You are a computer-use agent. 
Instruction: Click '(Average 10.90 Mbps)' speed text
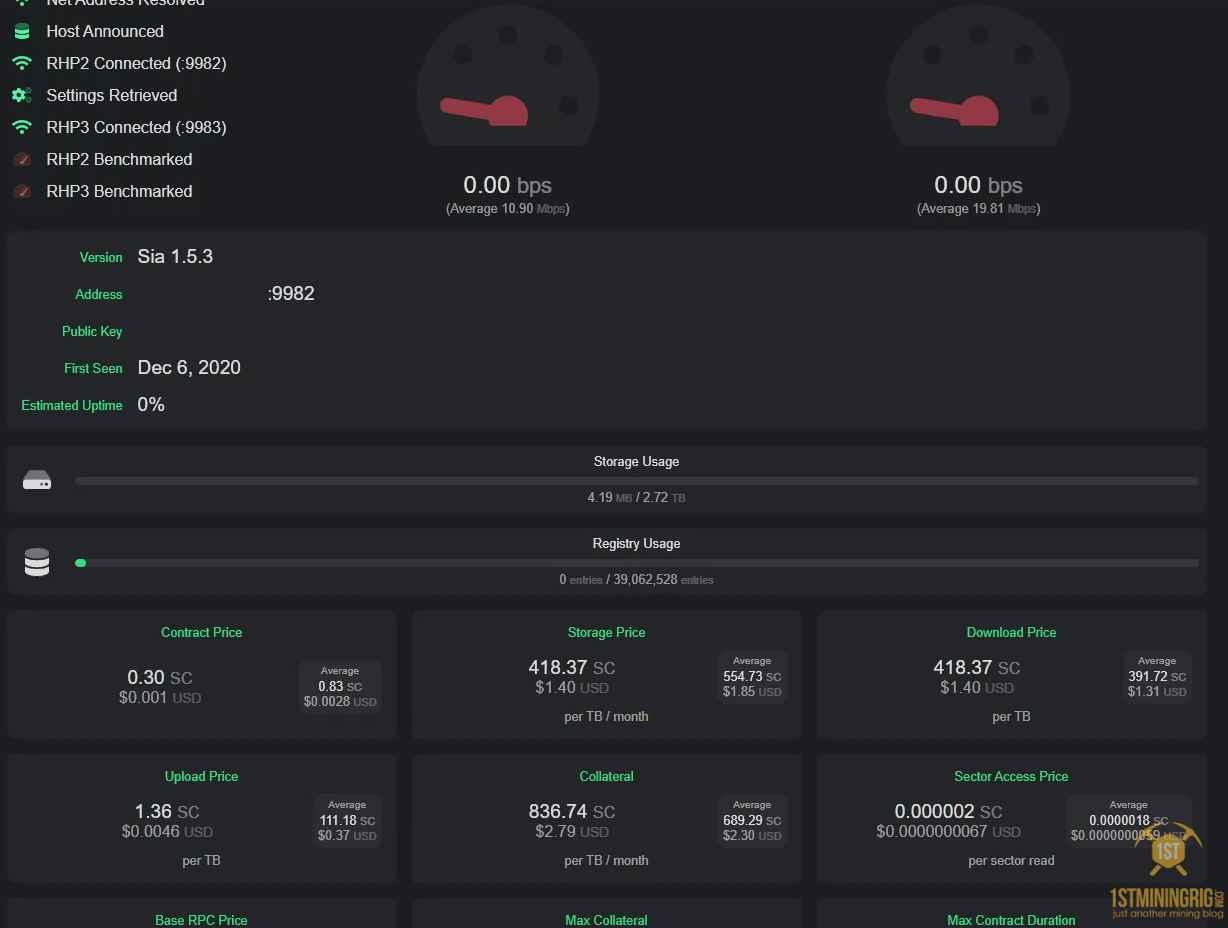tap(508, 208)
